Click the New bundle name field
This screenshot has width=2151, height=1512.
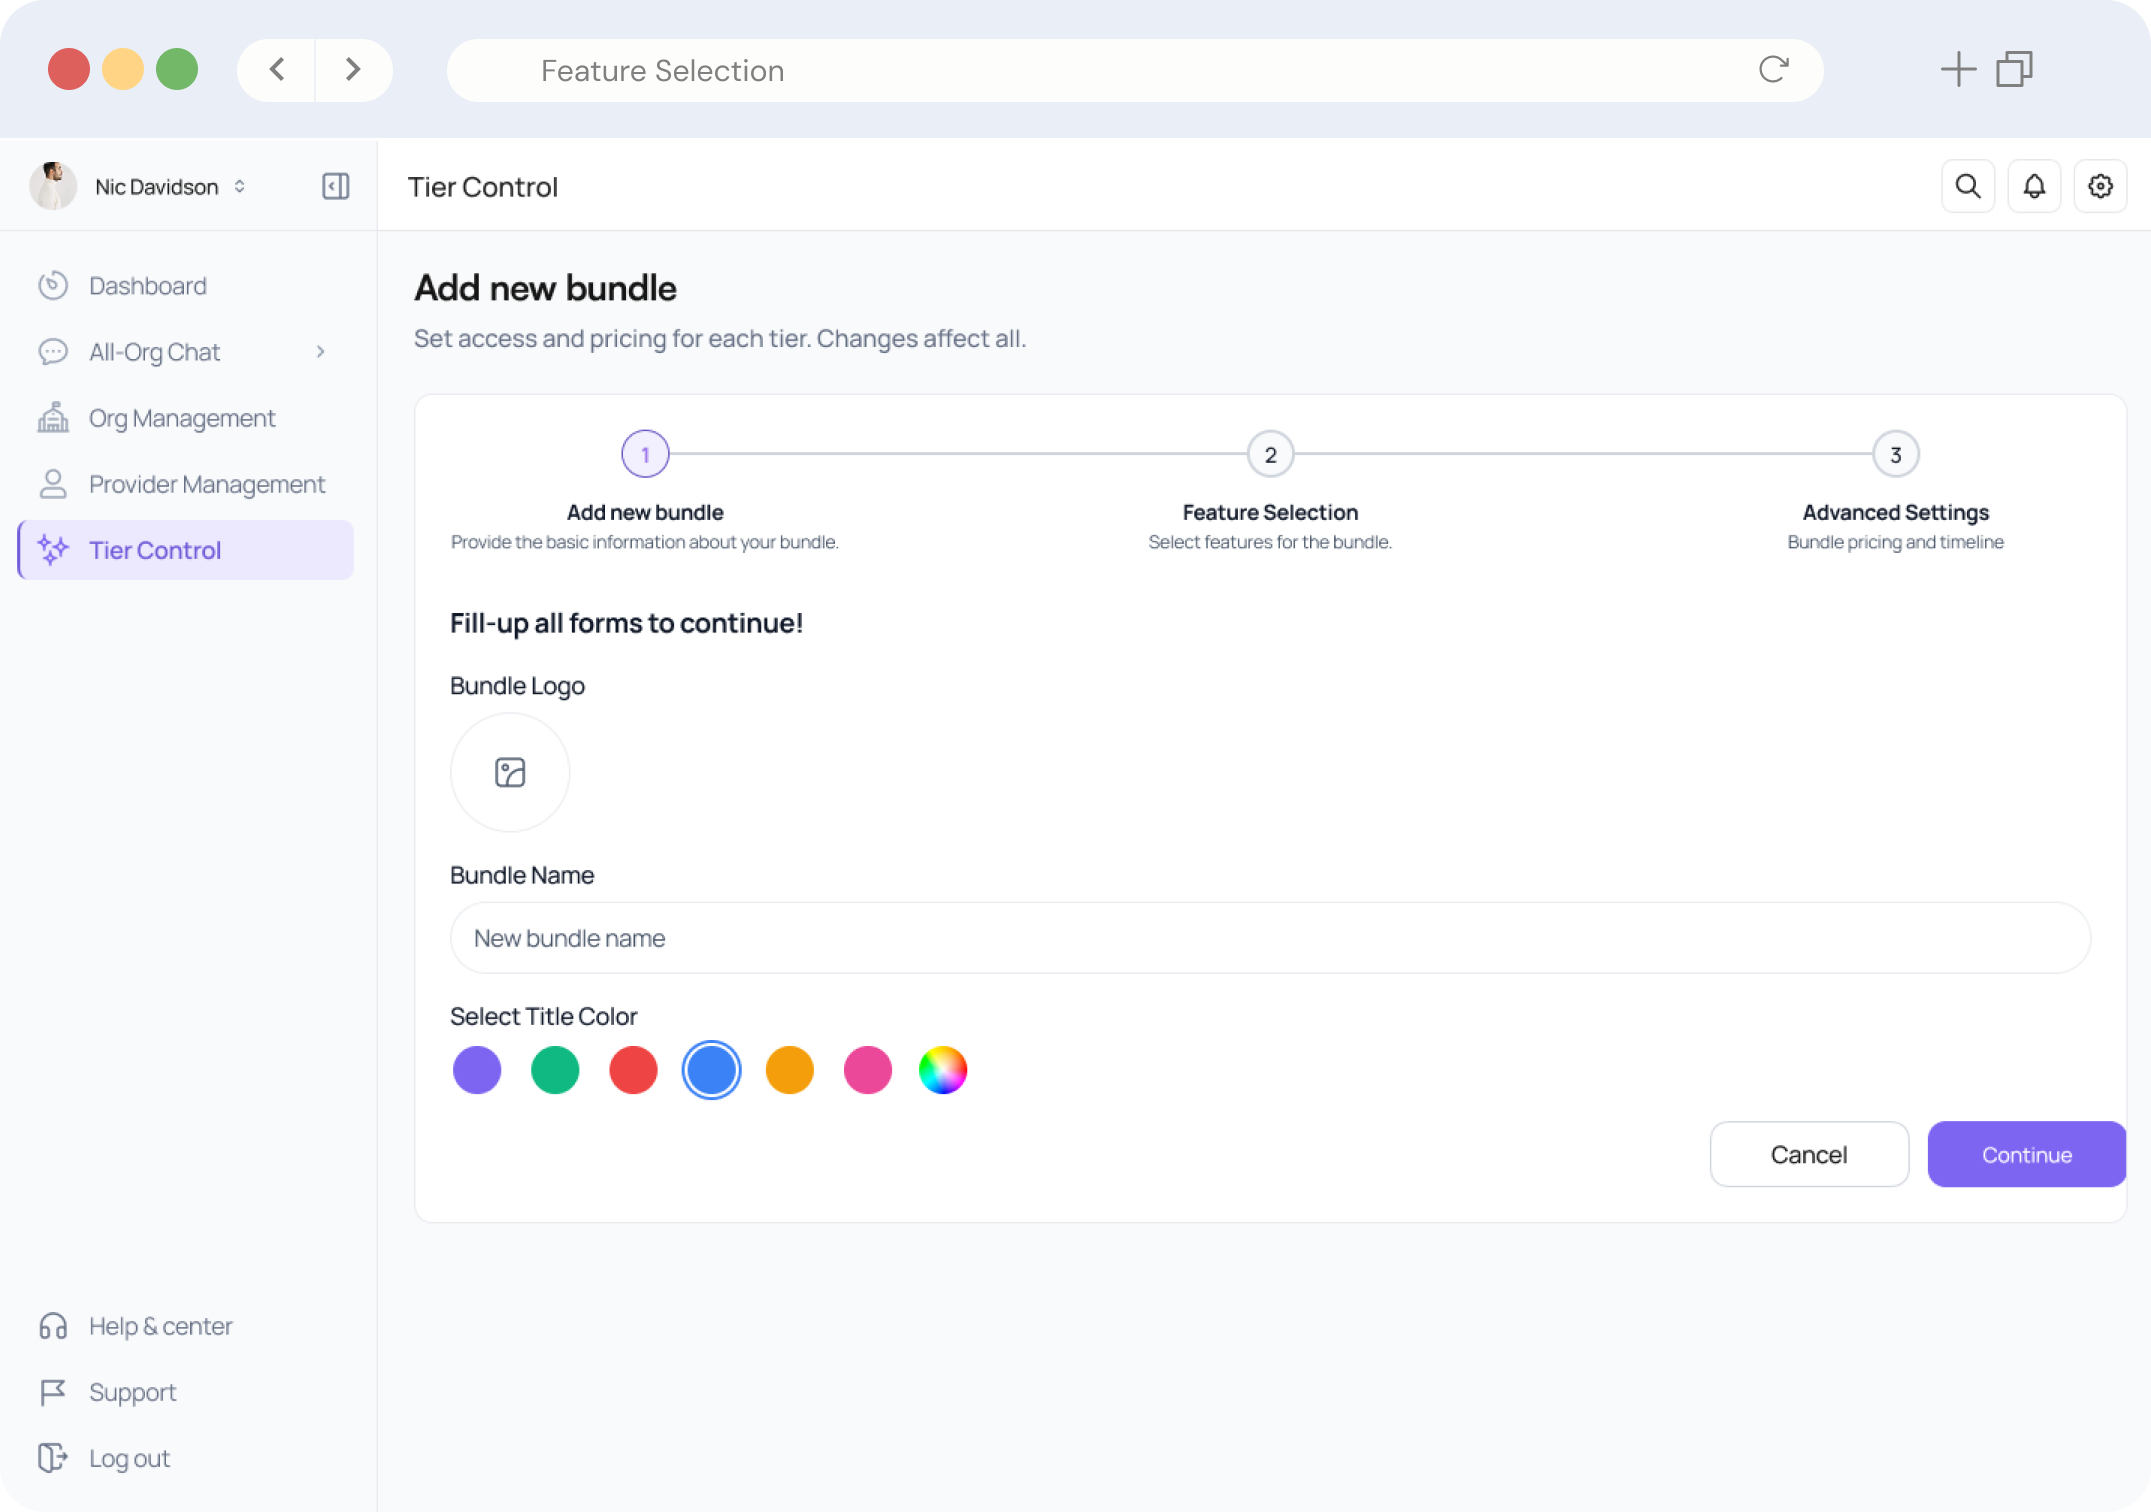tap(1269, 938)
